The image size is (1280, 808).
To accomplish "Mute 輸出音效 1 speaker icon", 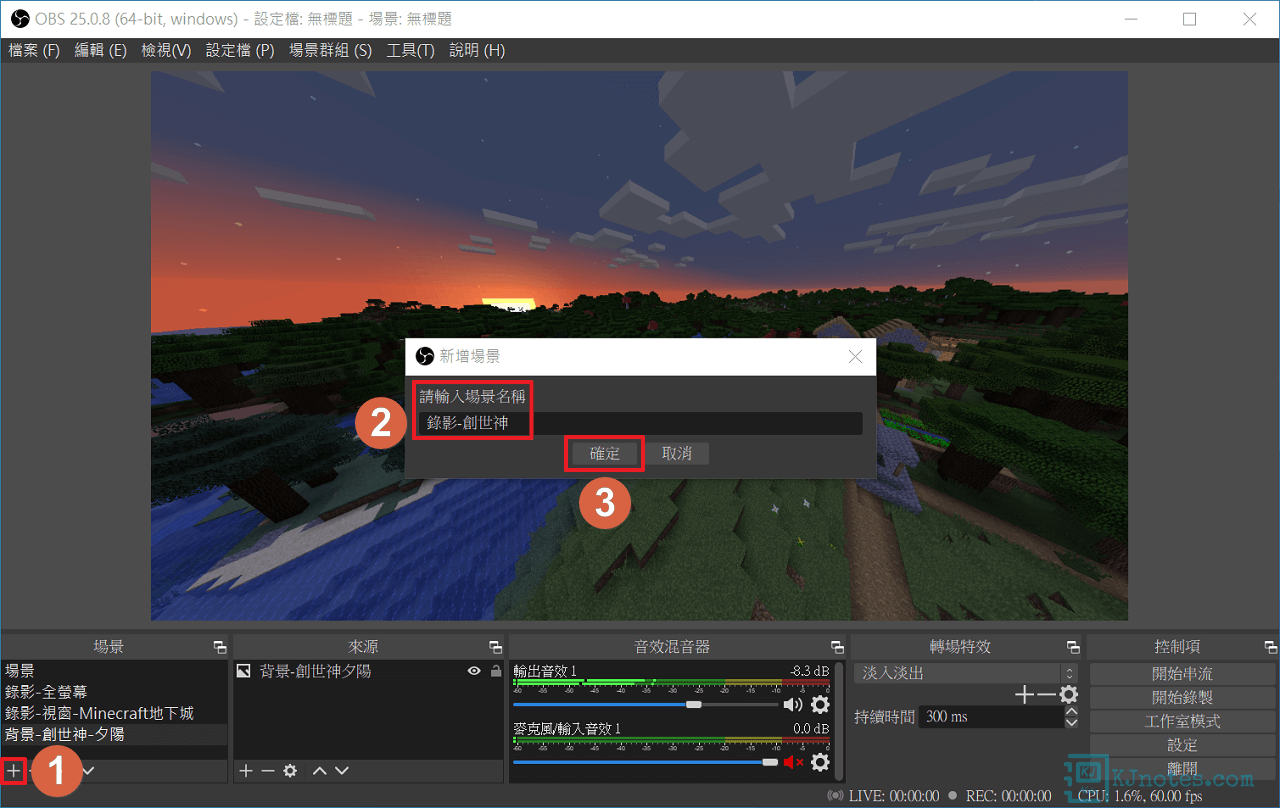I will click(794, 705).
